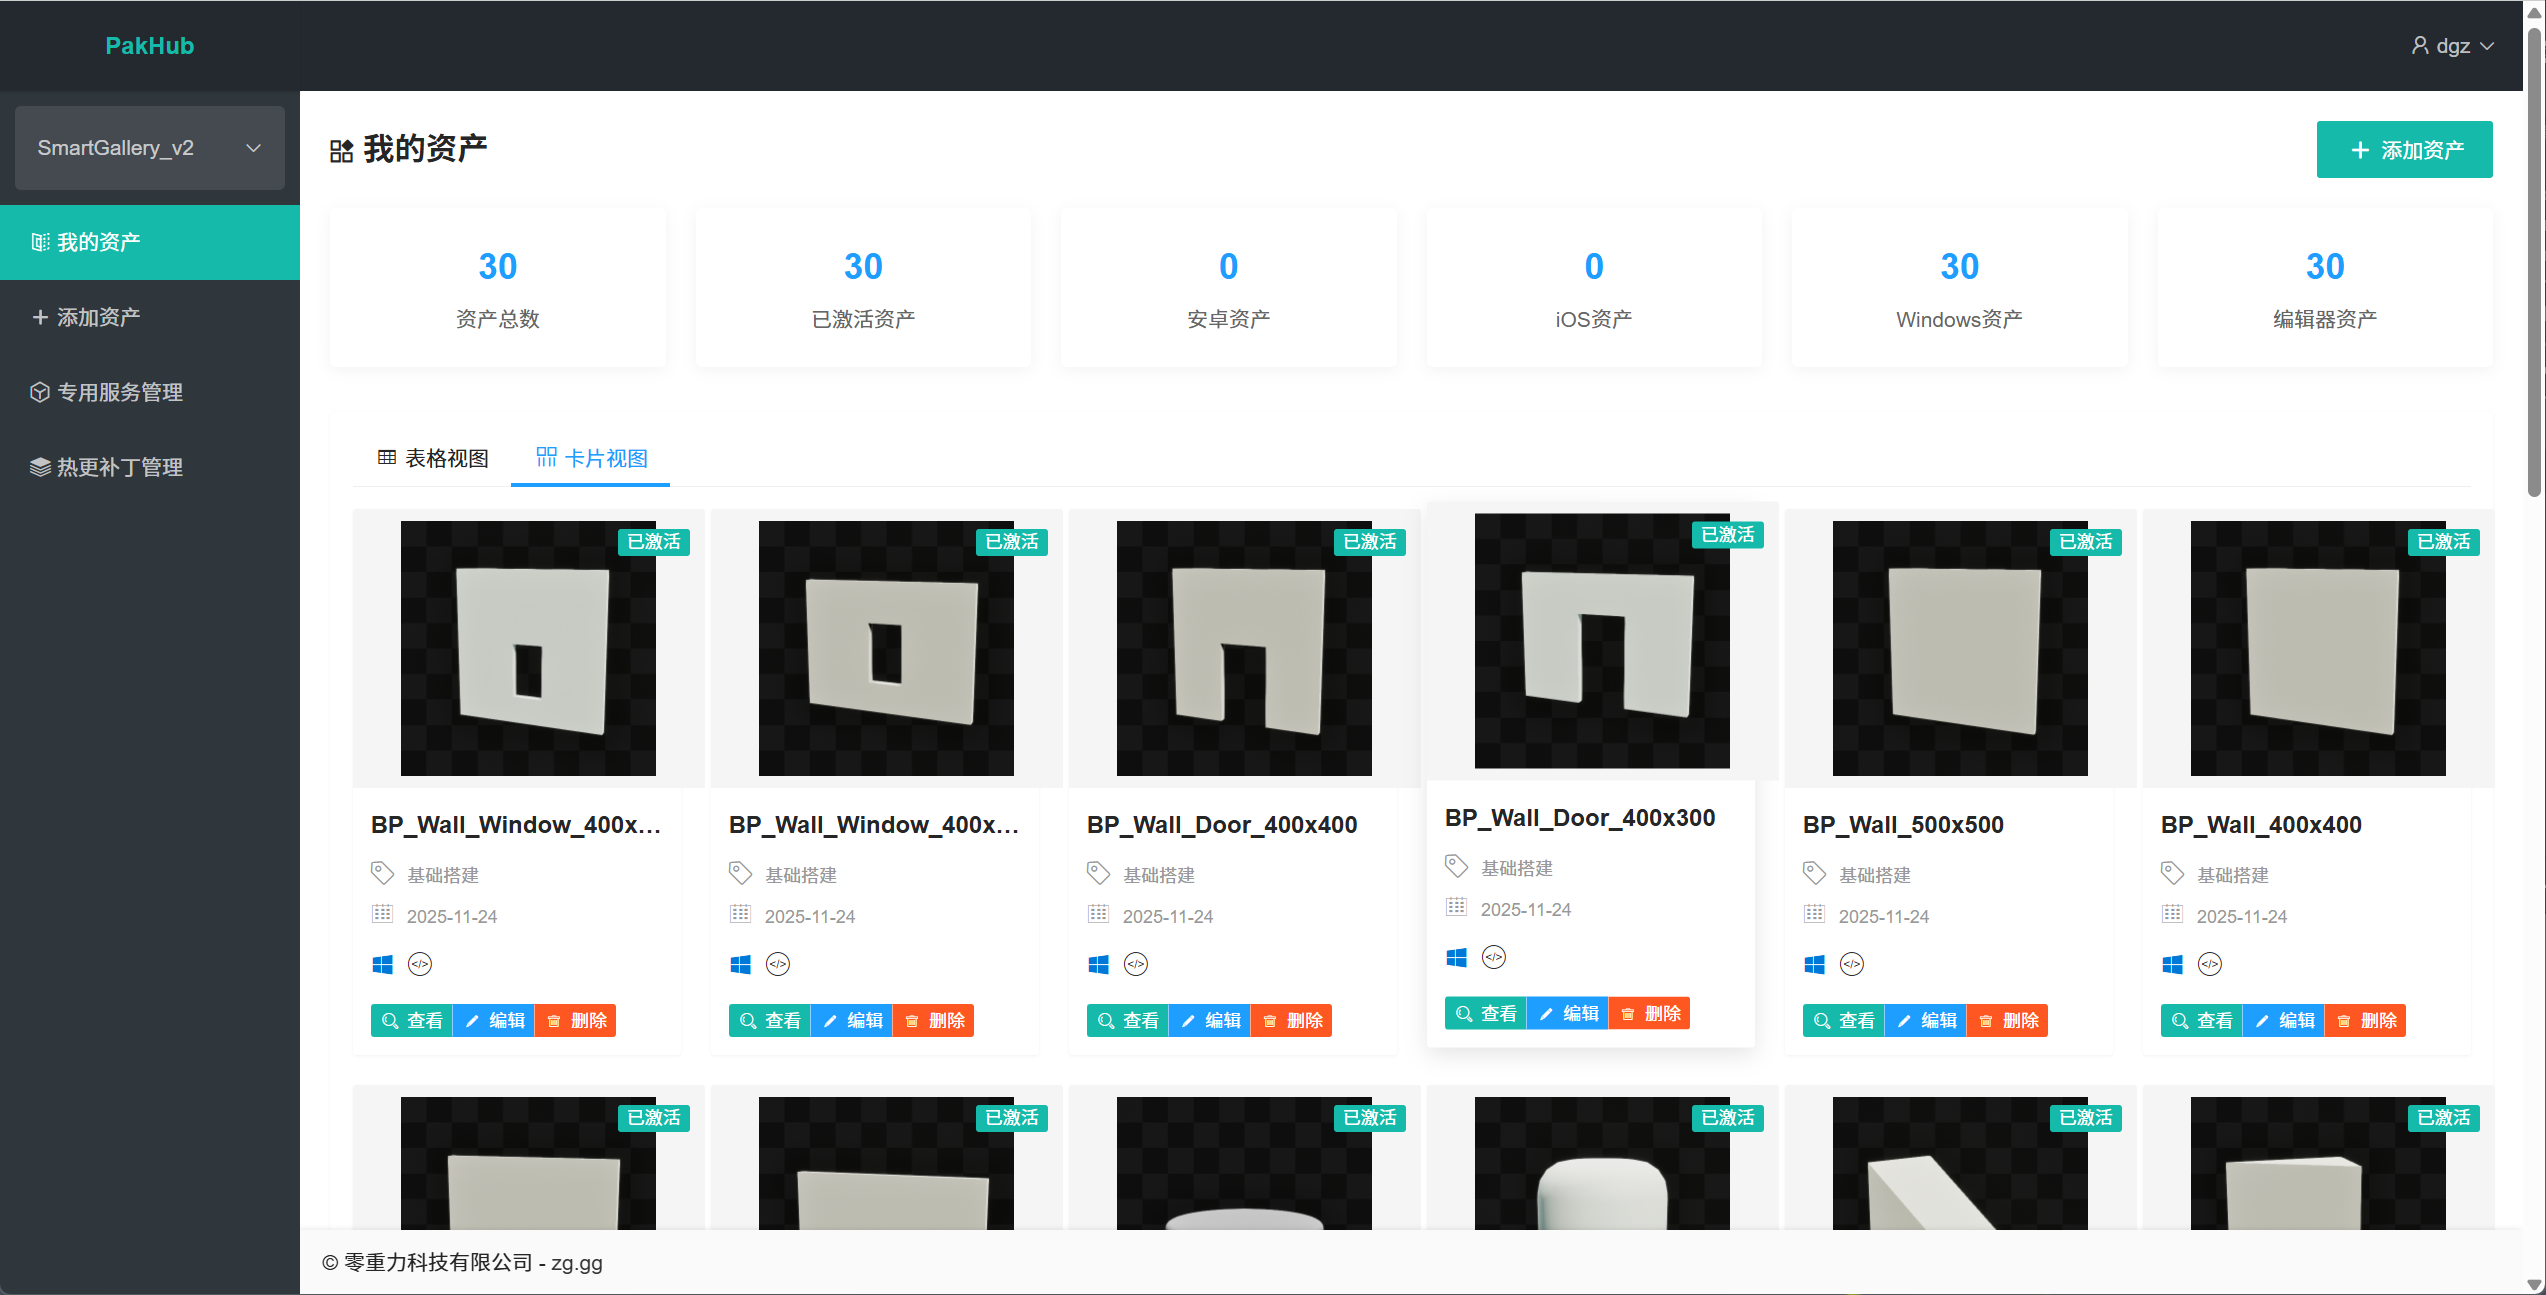Delete the BP_Wall_500x500 asset

click(x=2007, y=1020)
